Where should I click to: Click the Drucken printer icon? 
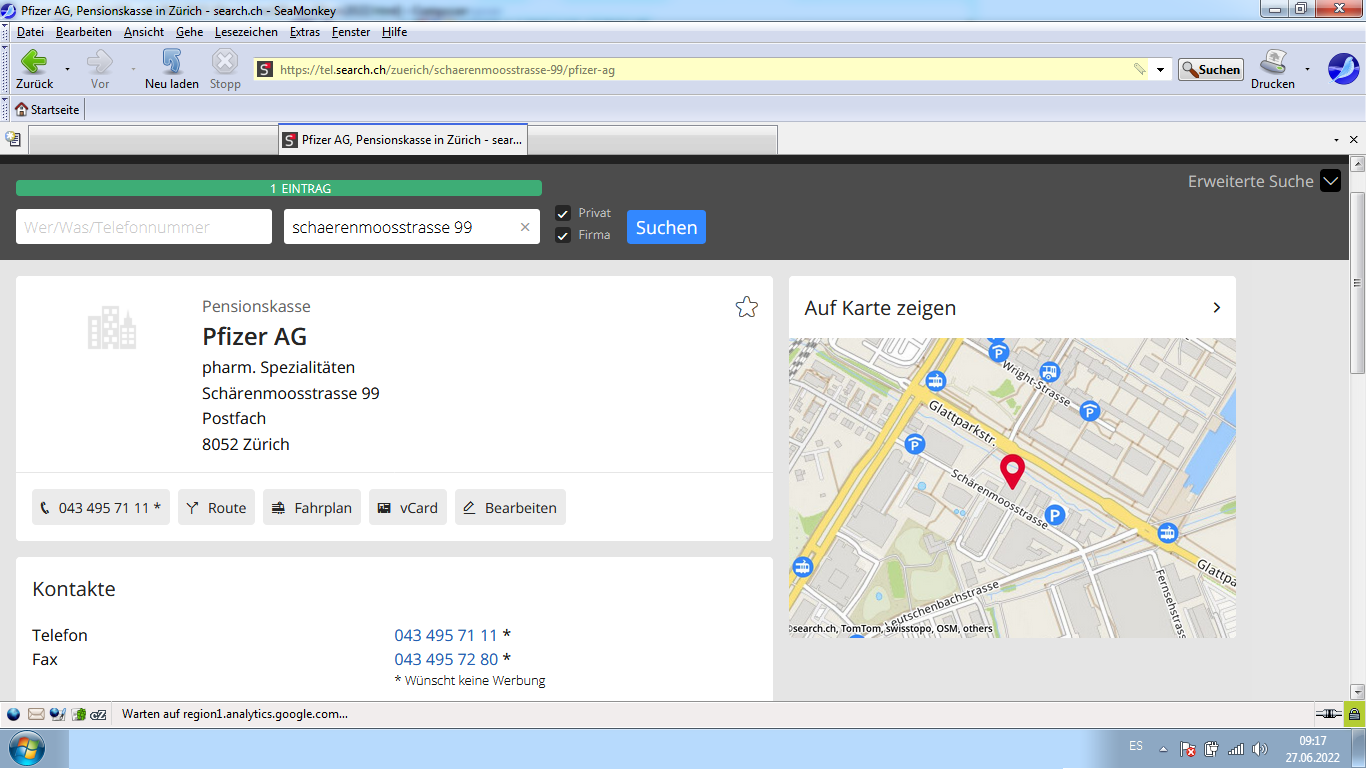1272,63
